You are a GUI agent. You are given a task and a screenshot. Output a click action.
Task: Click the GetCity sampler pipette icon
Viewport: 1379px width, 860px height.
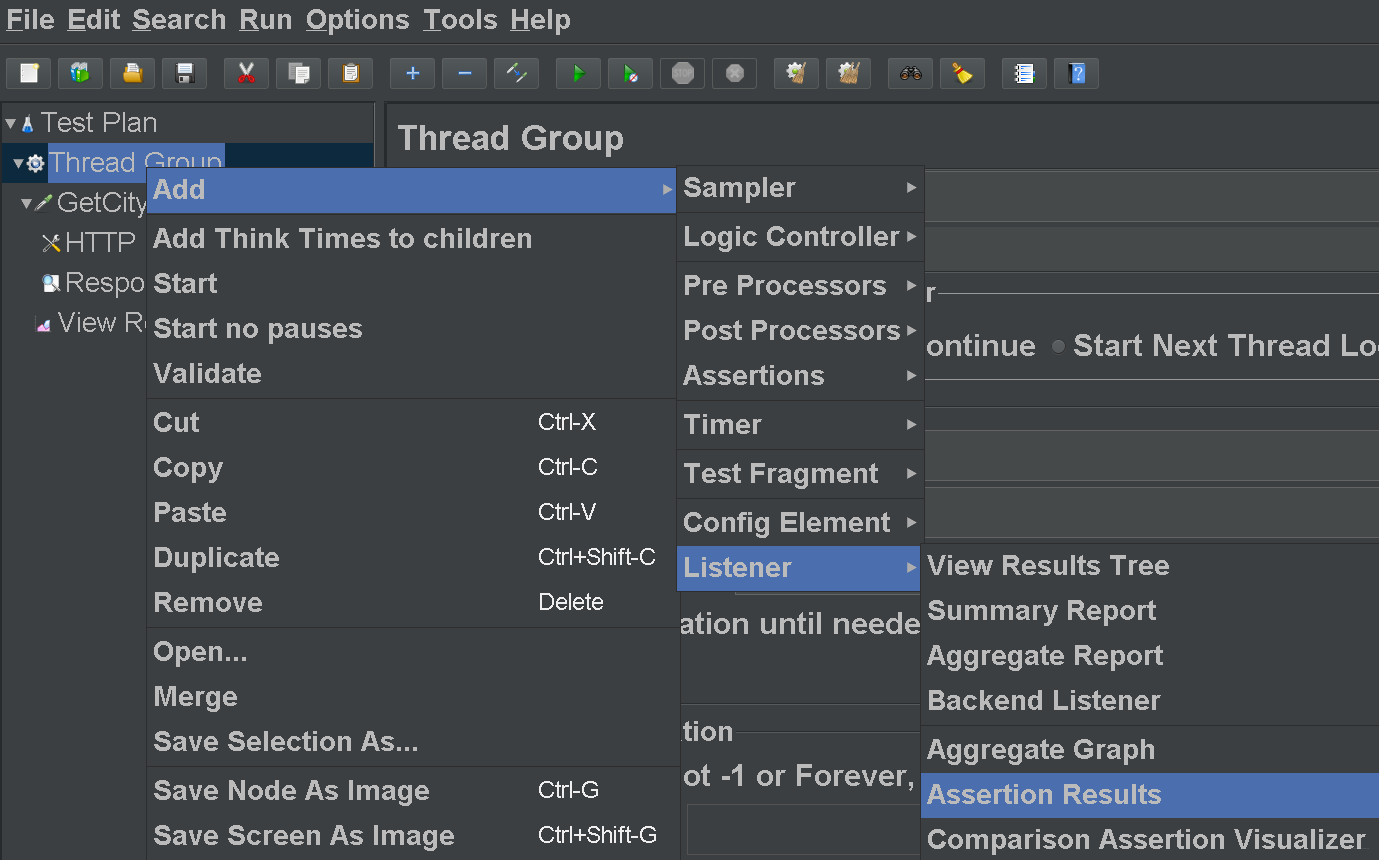tap(43, 203)
